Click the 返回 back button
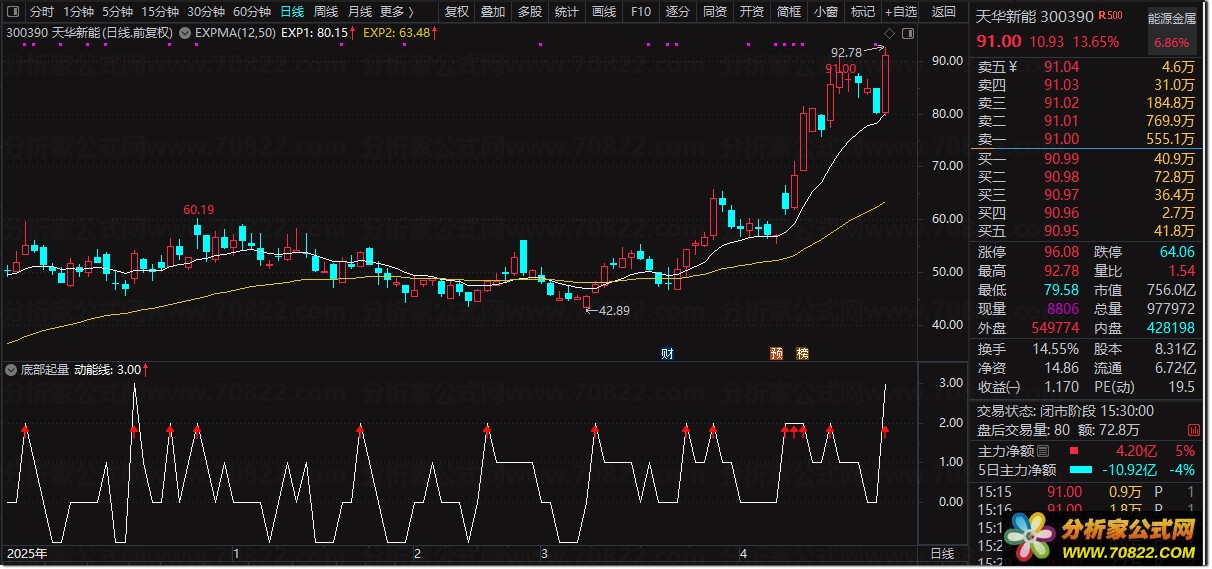This screenshot has width=1212, height=569. click(x=944, y=12)
